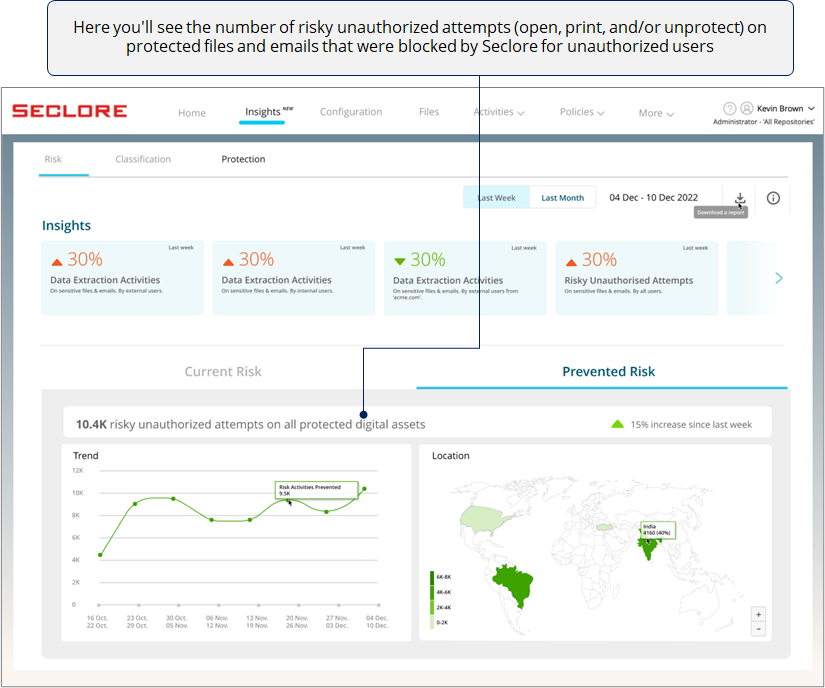Click the 15% increase since last week text
825x688 pixels.
tap(691, 424)
